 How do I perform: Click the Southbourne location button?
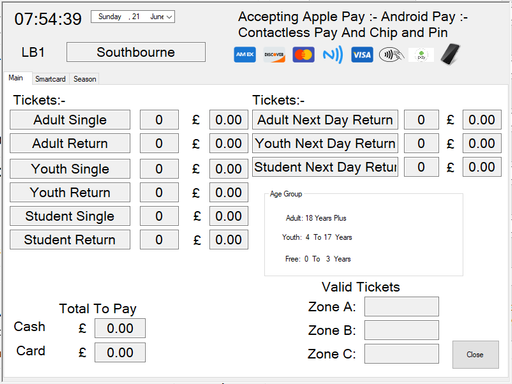coord(136,52)
